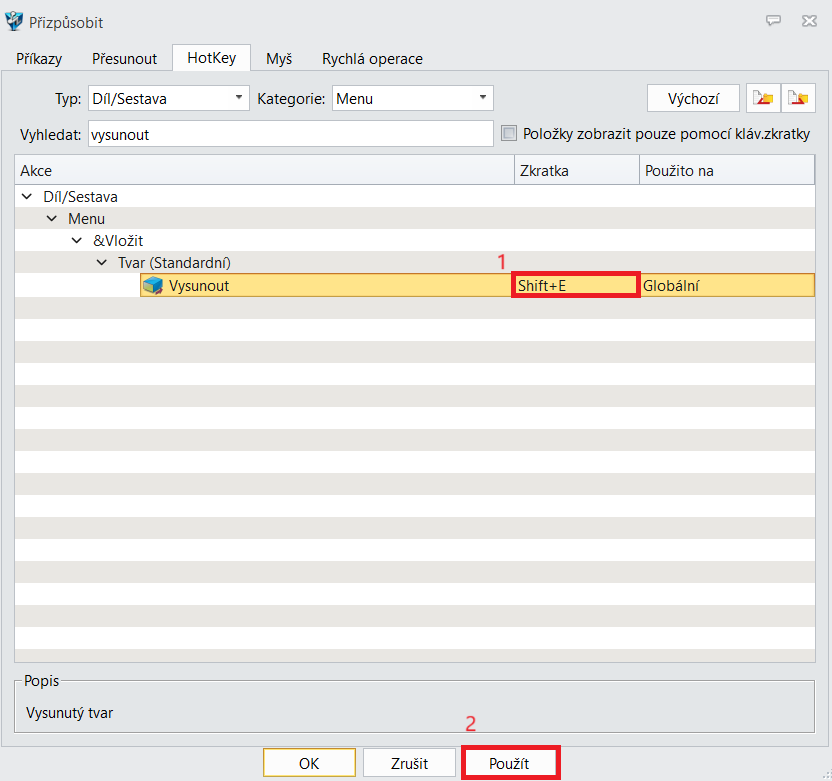832x781 pixels.
Task: Click the Výchozí button
Action: point(694,98)
